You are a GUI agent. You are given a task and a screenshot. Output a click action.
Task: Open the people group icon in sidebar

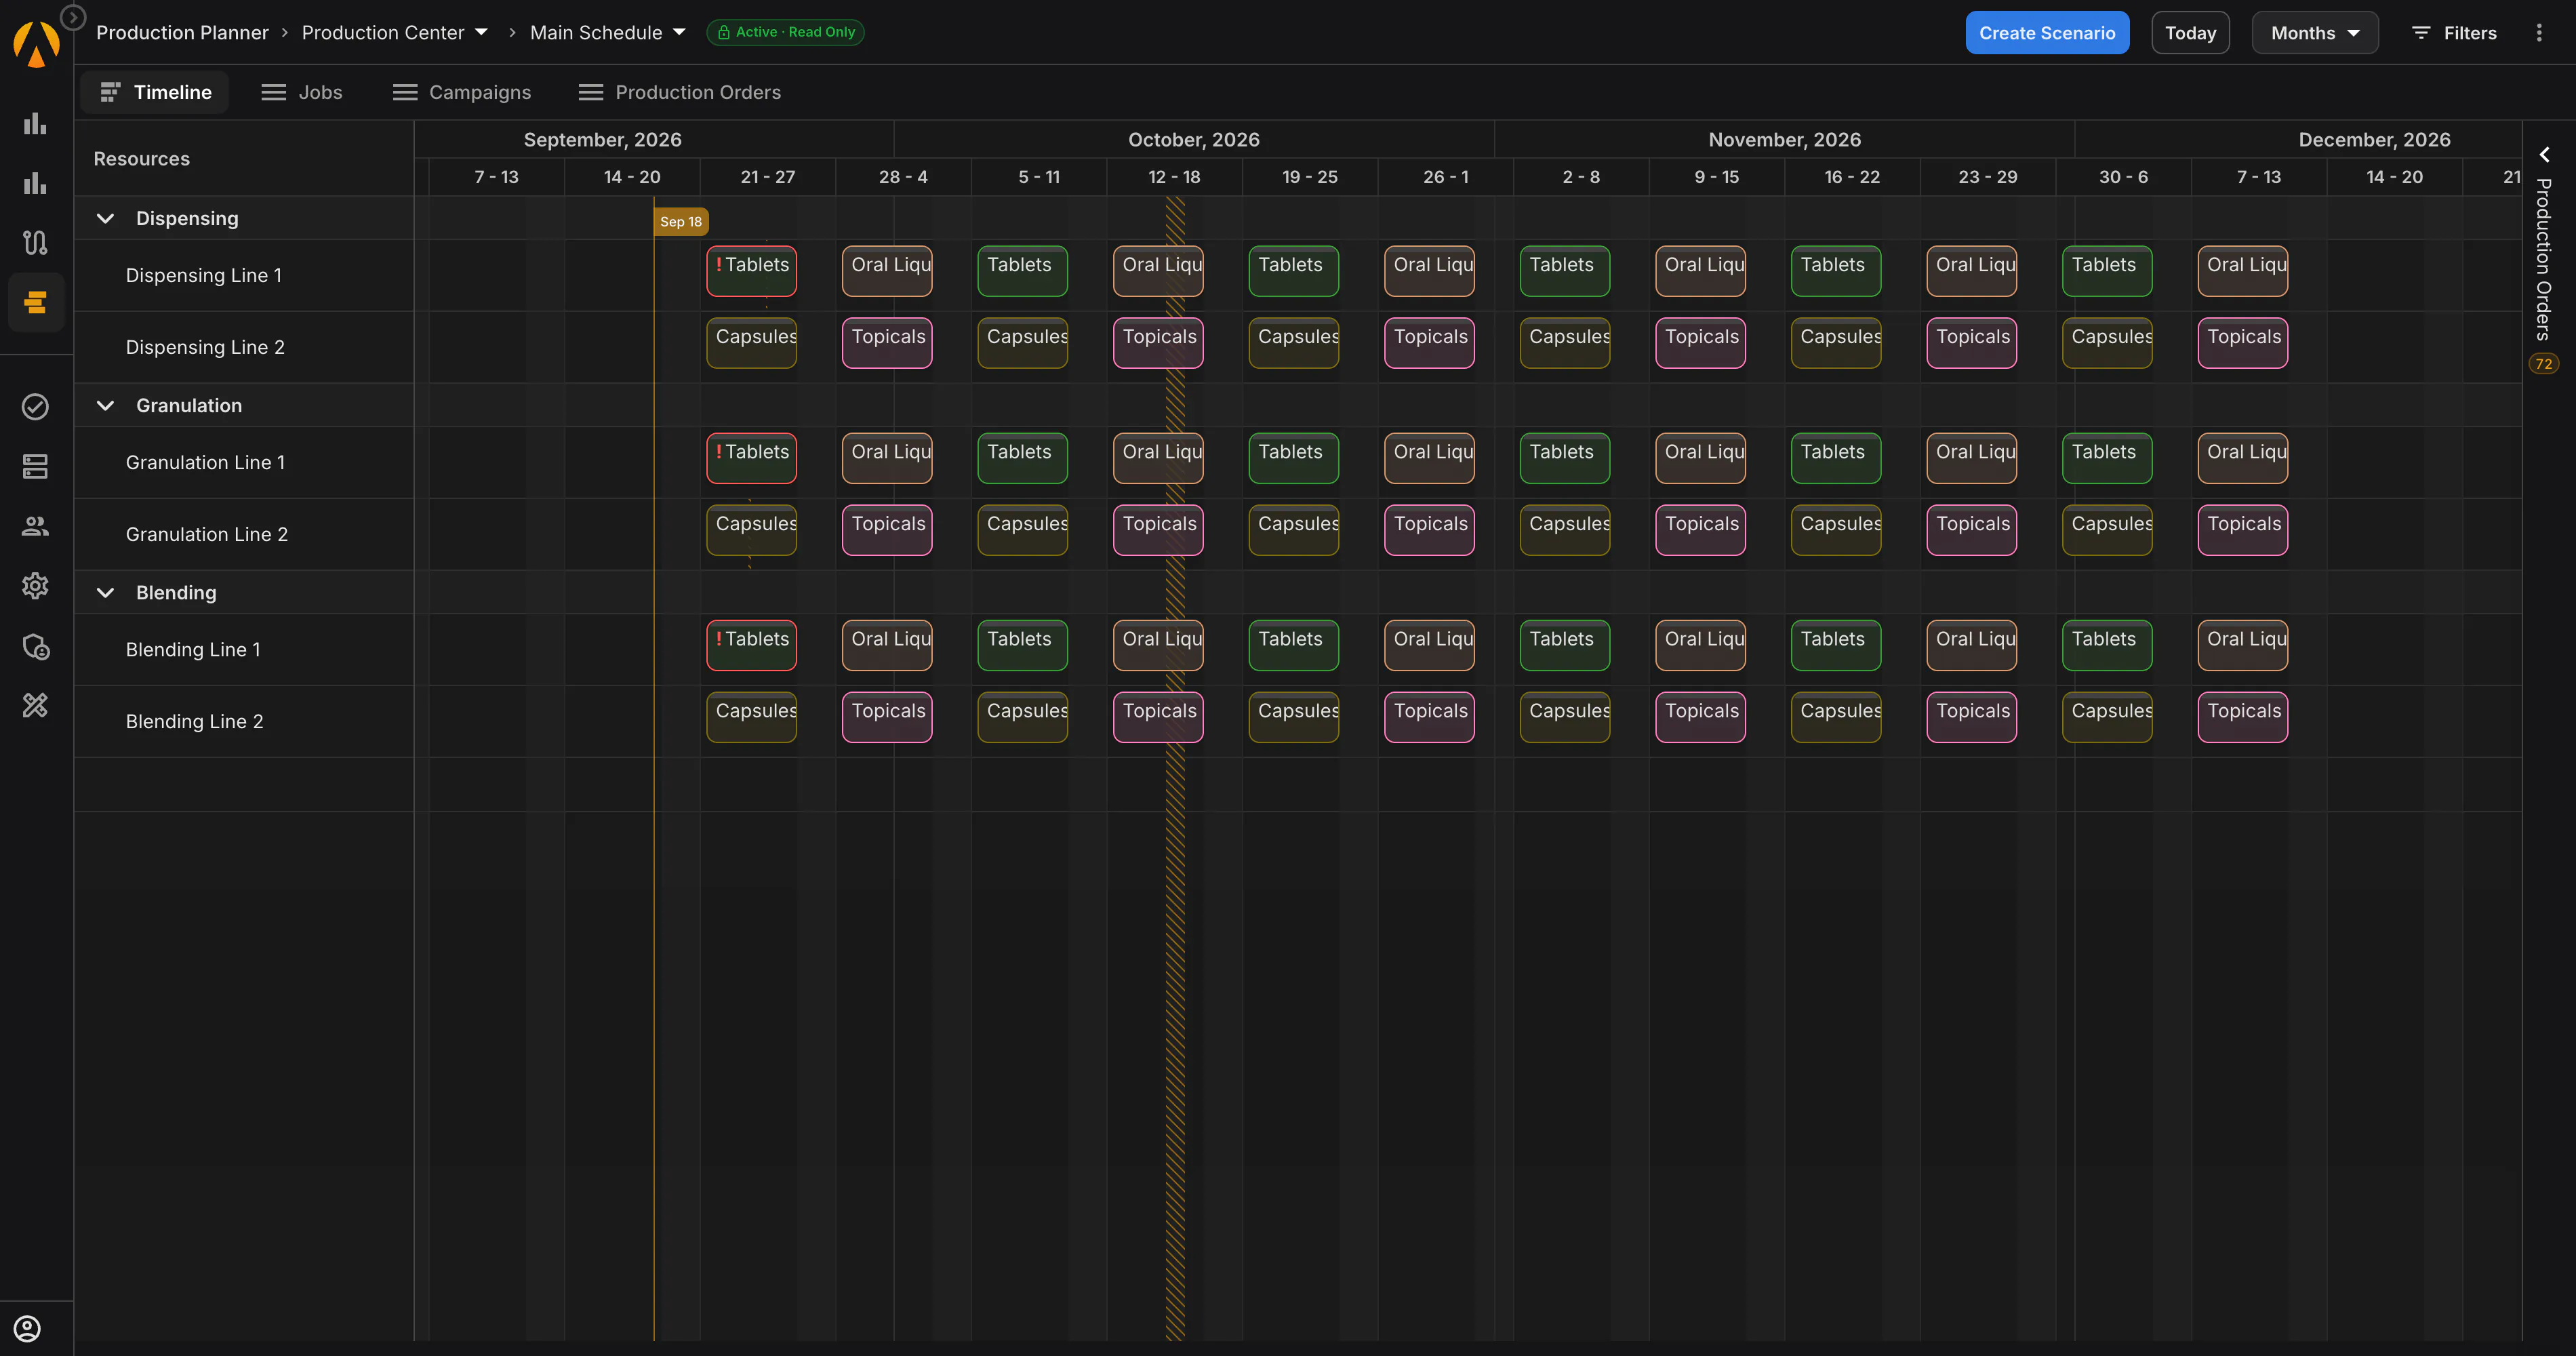(x=35, y=526)
